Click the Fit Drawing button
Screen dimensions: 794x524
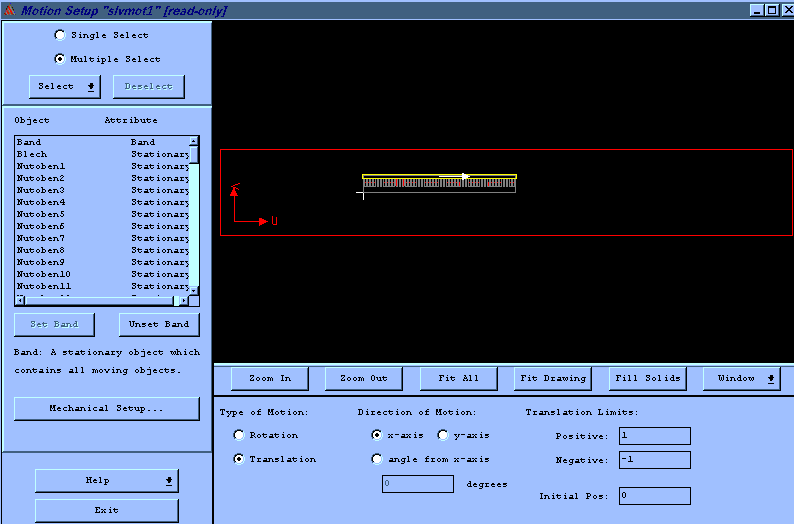coord(553,379)
